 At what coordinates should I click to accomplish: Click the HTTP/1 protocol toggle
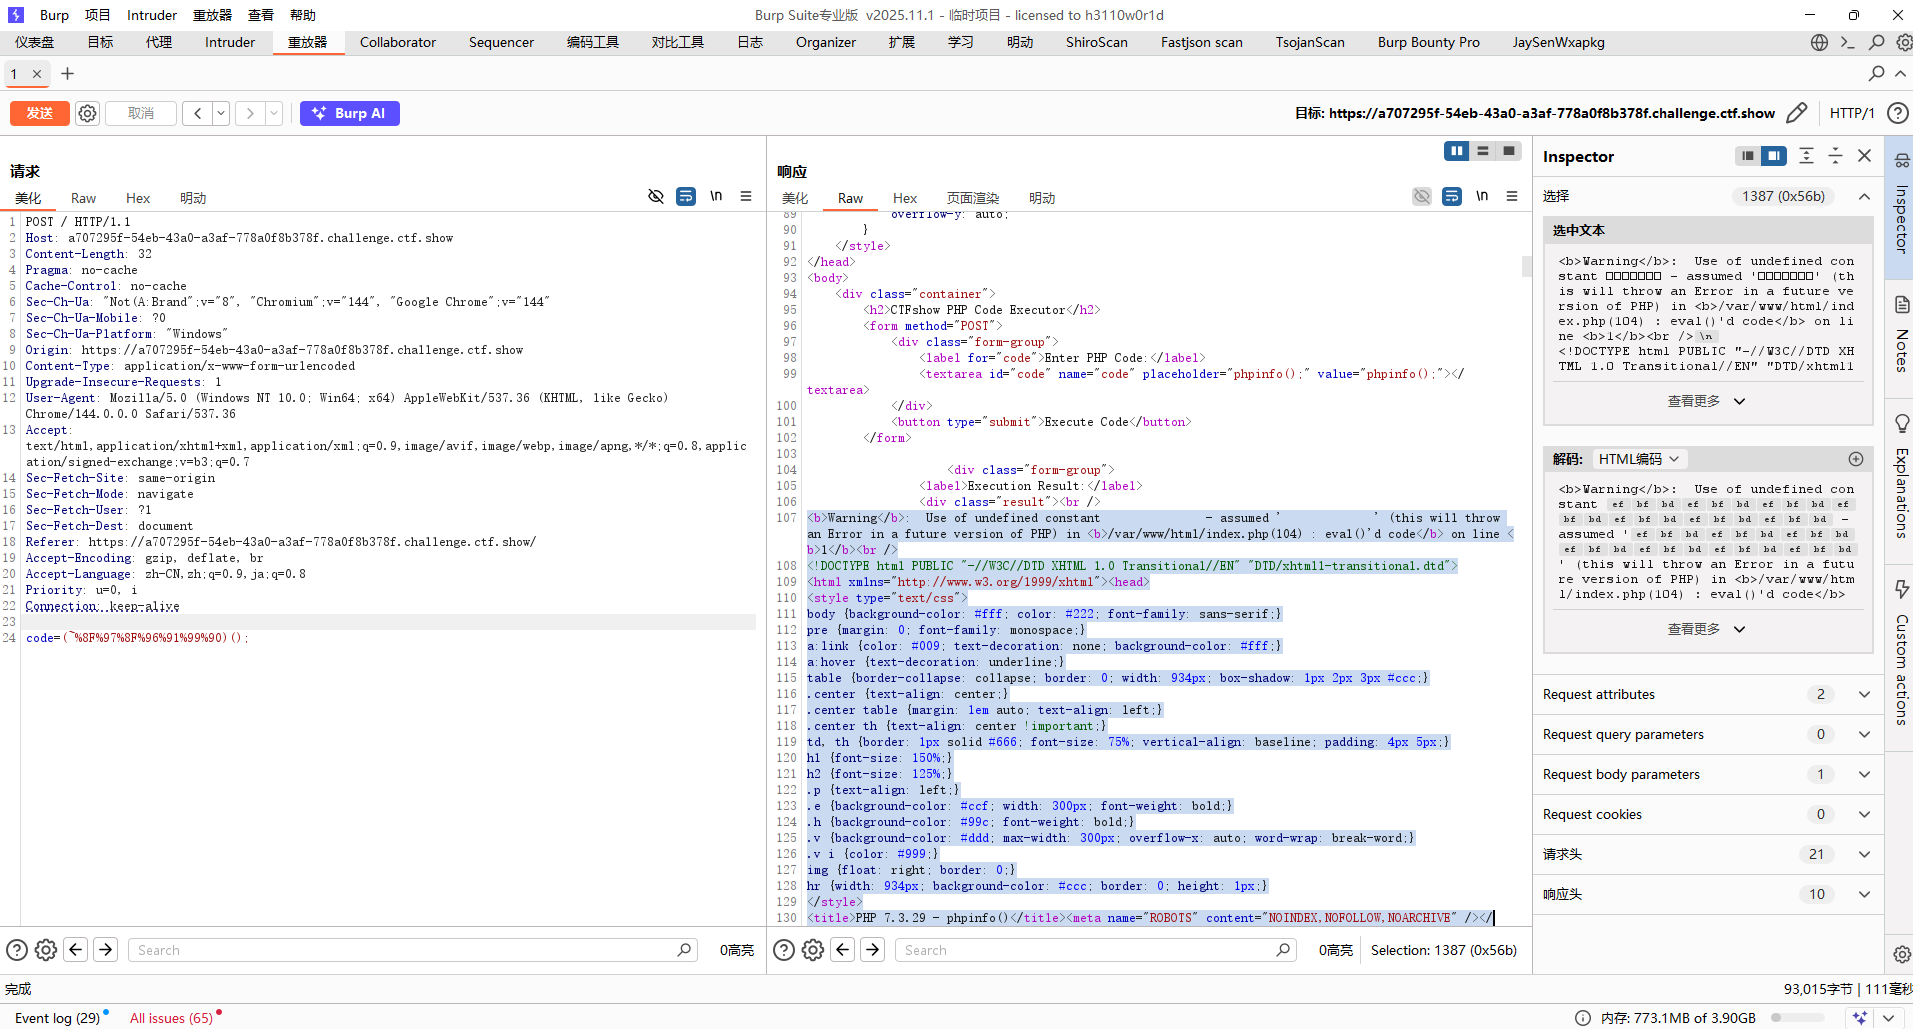pyautogui.click(x=1852, y=113)
